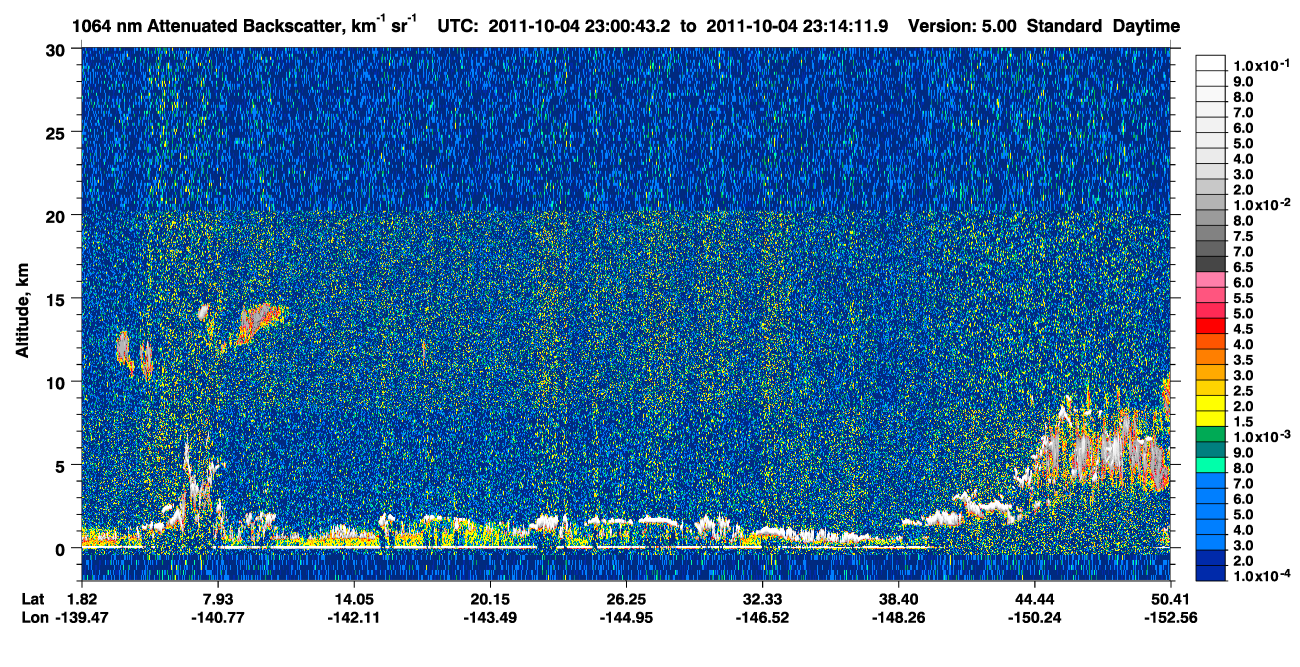1300x667 pixels.
Task: Click the latitude value '38.40'
Action: coord(899,598)
